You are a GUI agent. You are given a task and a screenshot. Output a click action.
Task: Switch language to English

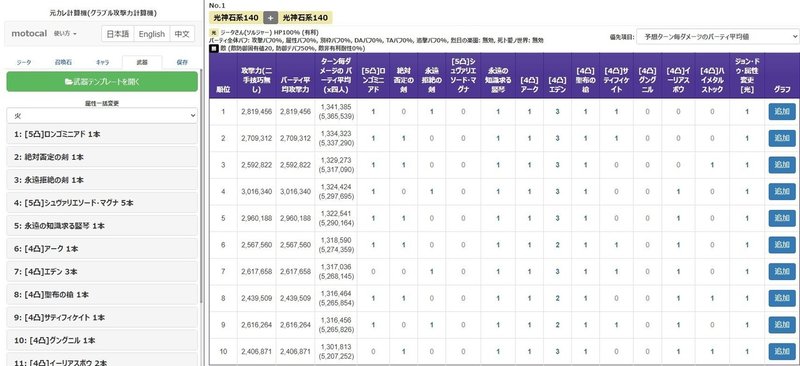(152, 34)
